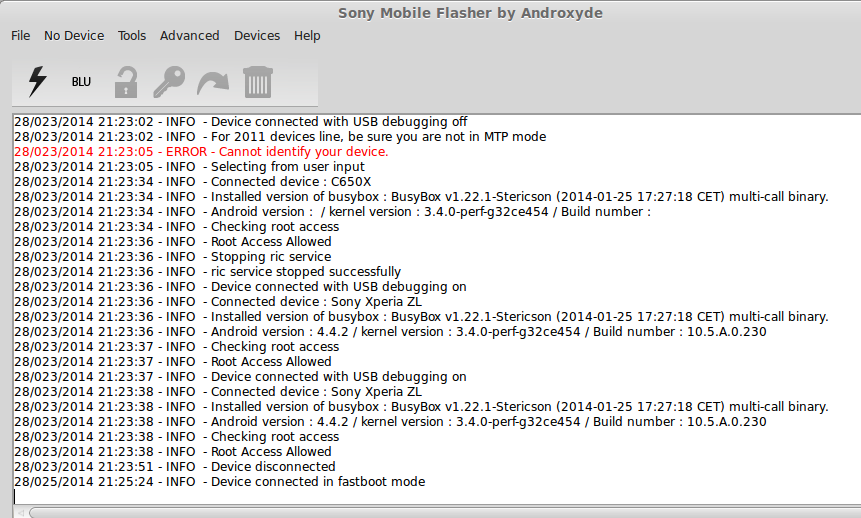Open the No Device menu
Viewport: 861px width, 518px height.
74,36
